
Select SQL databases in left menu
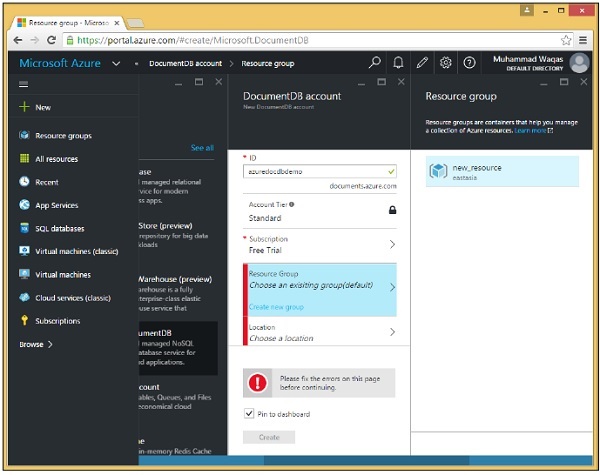58,228
